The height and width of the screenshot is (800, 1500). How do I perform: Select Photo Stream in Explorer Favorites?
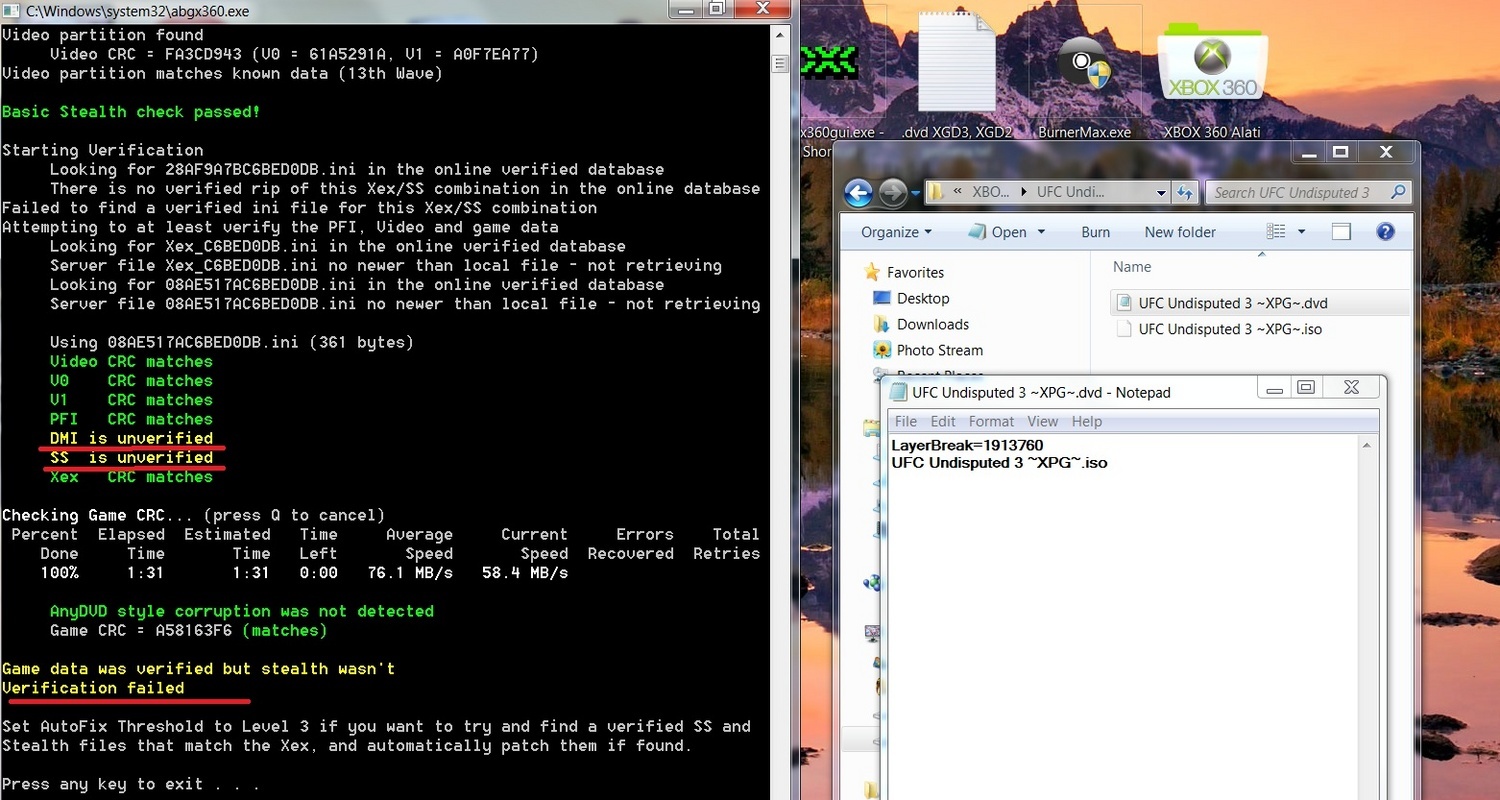click(939, 350)
